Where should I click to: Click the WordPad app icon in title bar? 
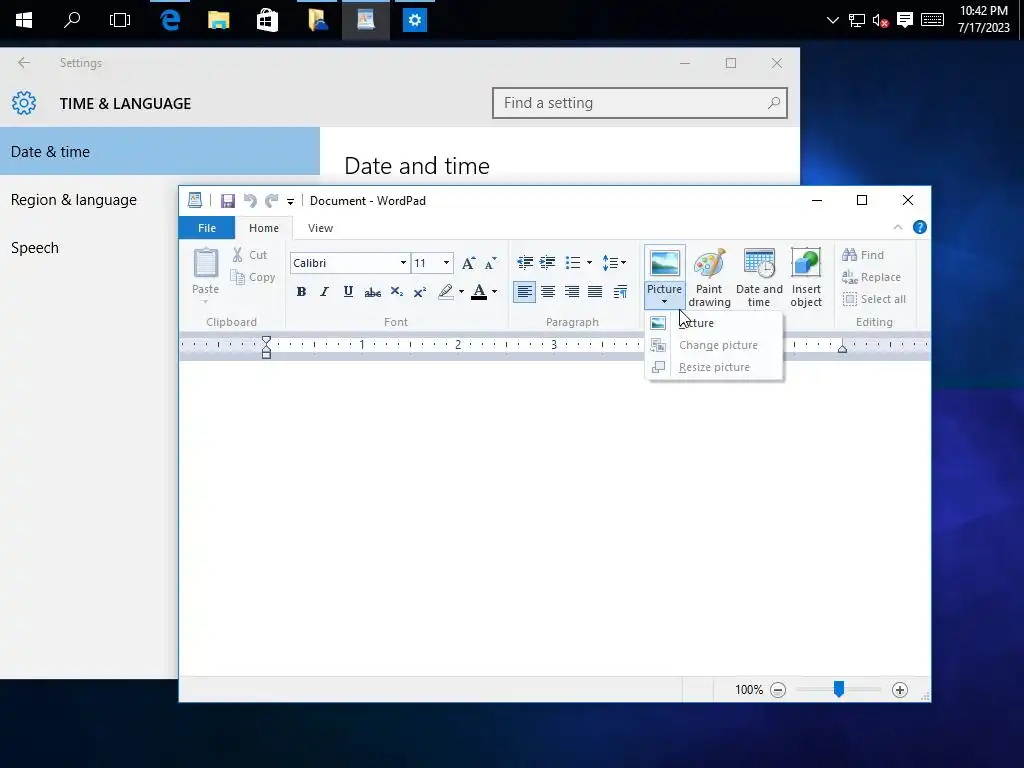click(195, 200)
